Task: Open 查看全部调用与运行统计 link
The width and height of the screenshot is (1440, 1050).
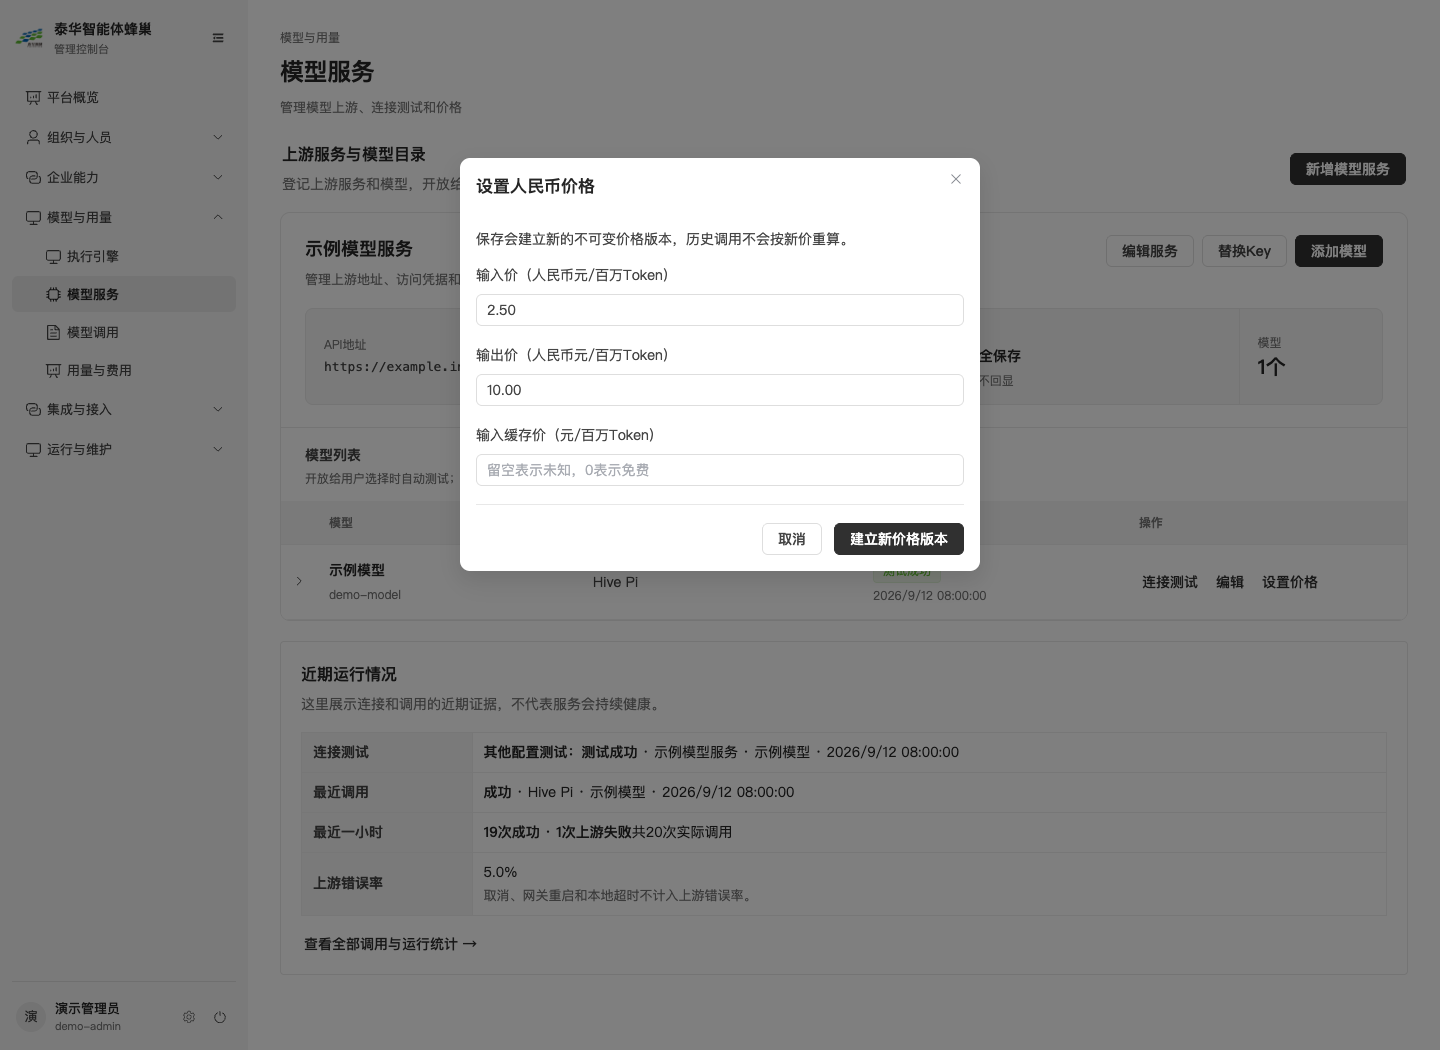Action: [x=391, y=944]
